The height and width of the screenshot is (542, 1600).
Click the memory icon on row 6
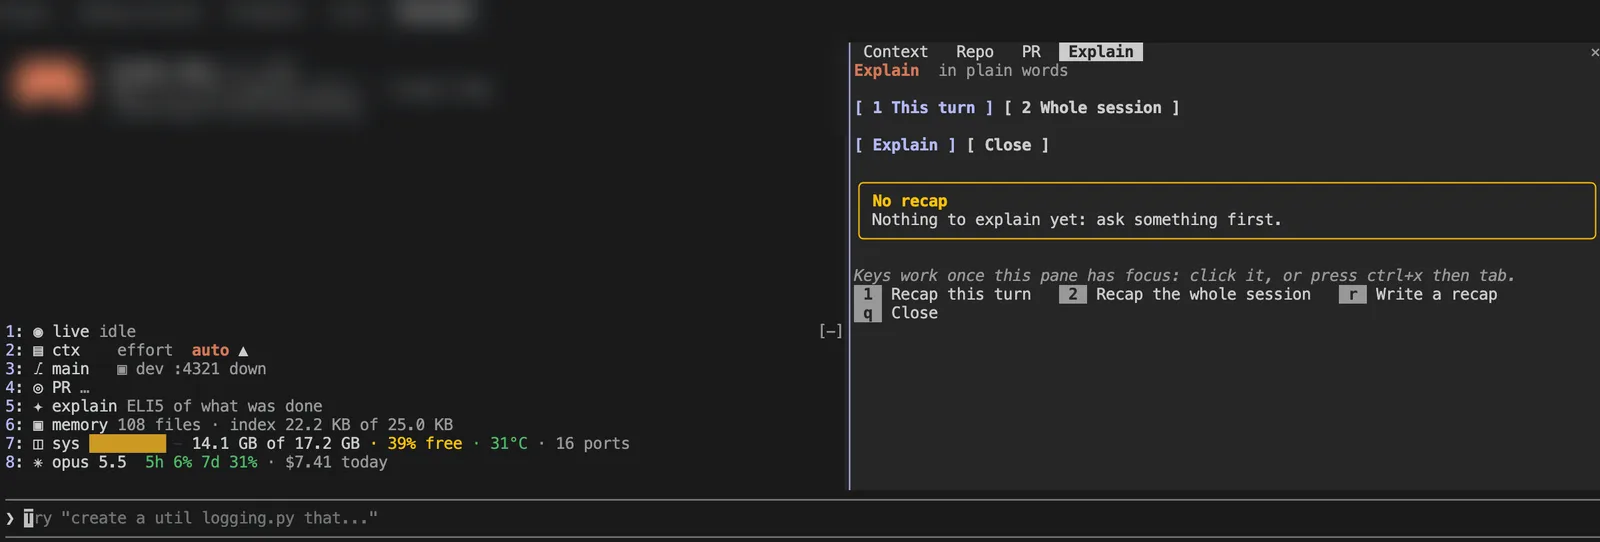tap(38, 425)
